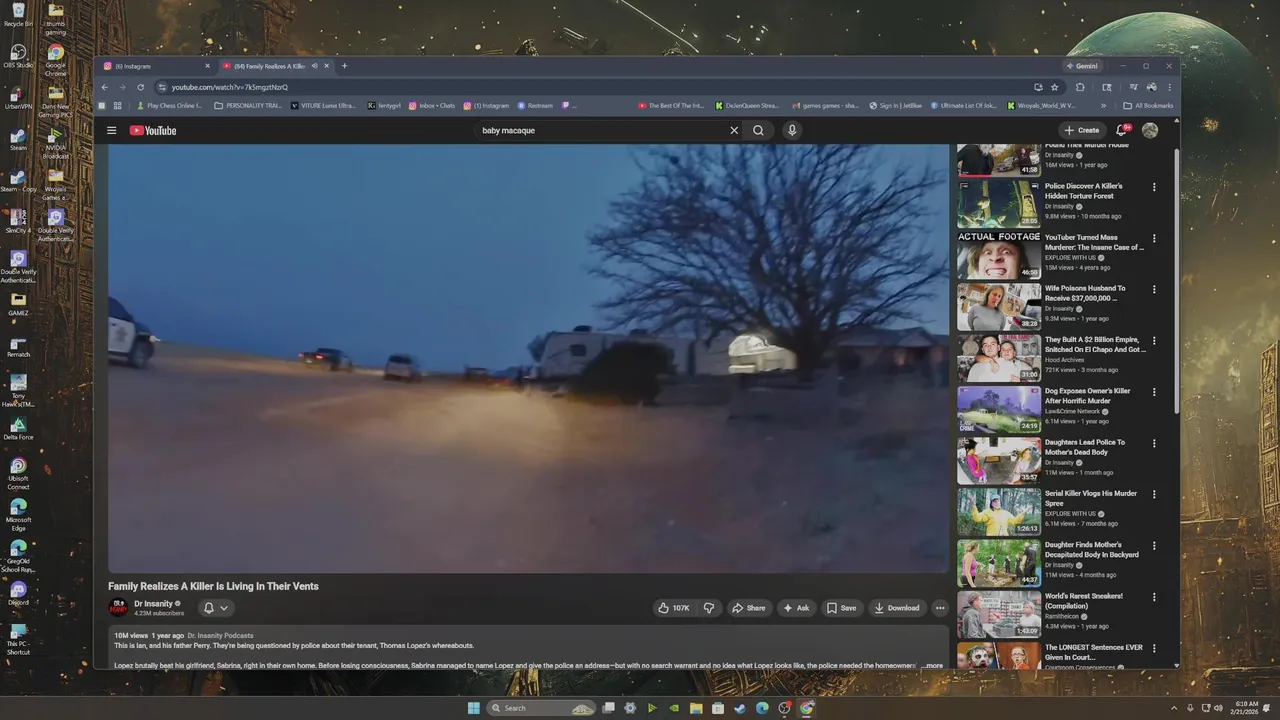Show hidden system tray icons

(1176, 708)
